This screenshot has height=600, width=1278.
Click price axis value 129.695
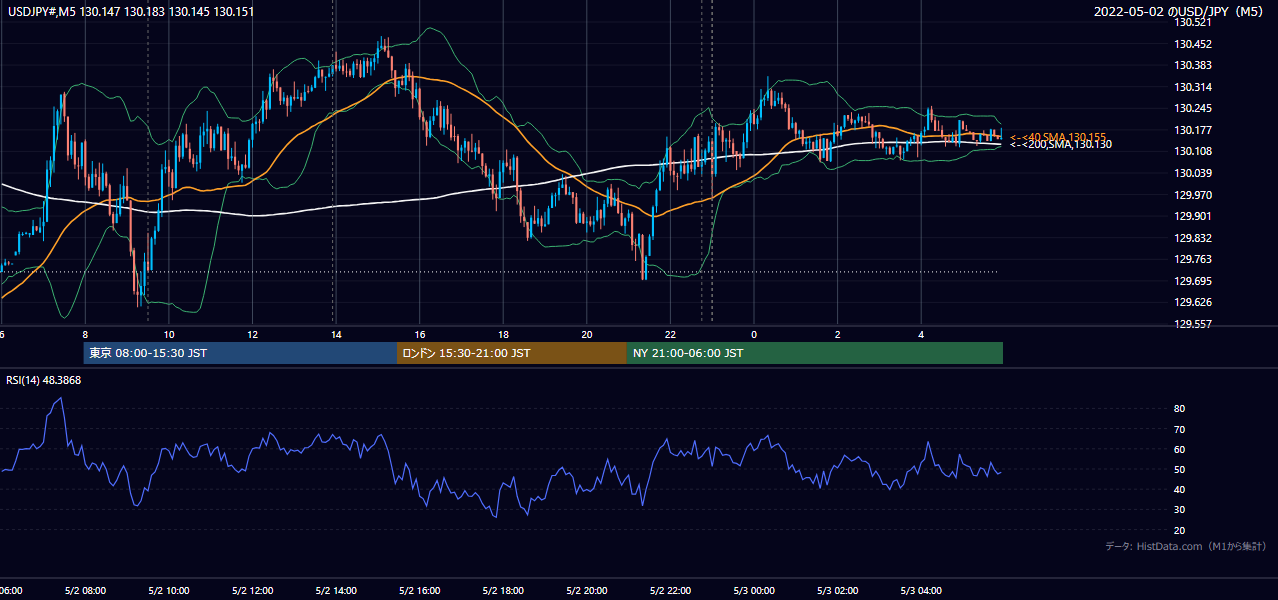coord(1195,281)
